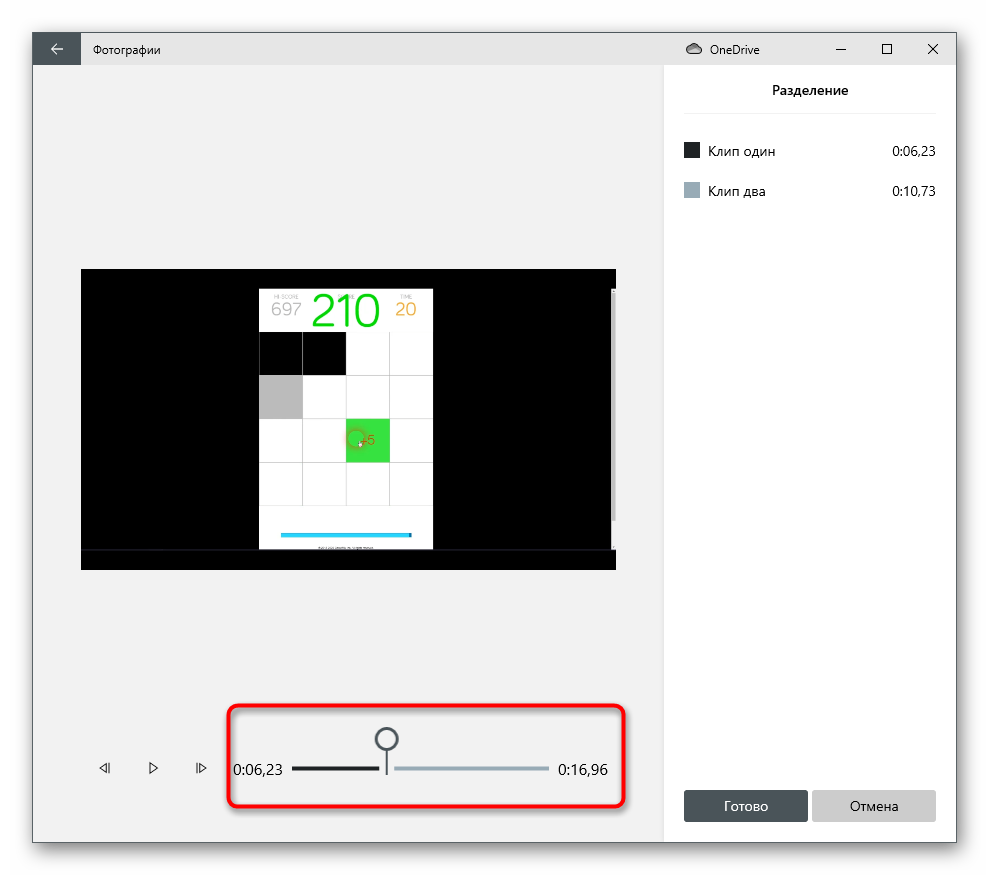Click the video preview frame

348,420
